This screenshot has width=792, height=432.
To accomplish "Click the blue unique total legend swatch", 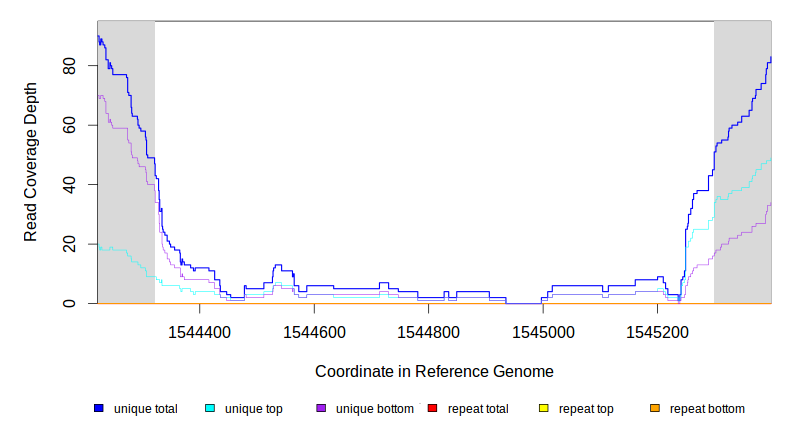I will [x=99, y=409].
